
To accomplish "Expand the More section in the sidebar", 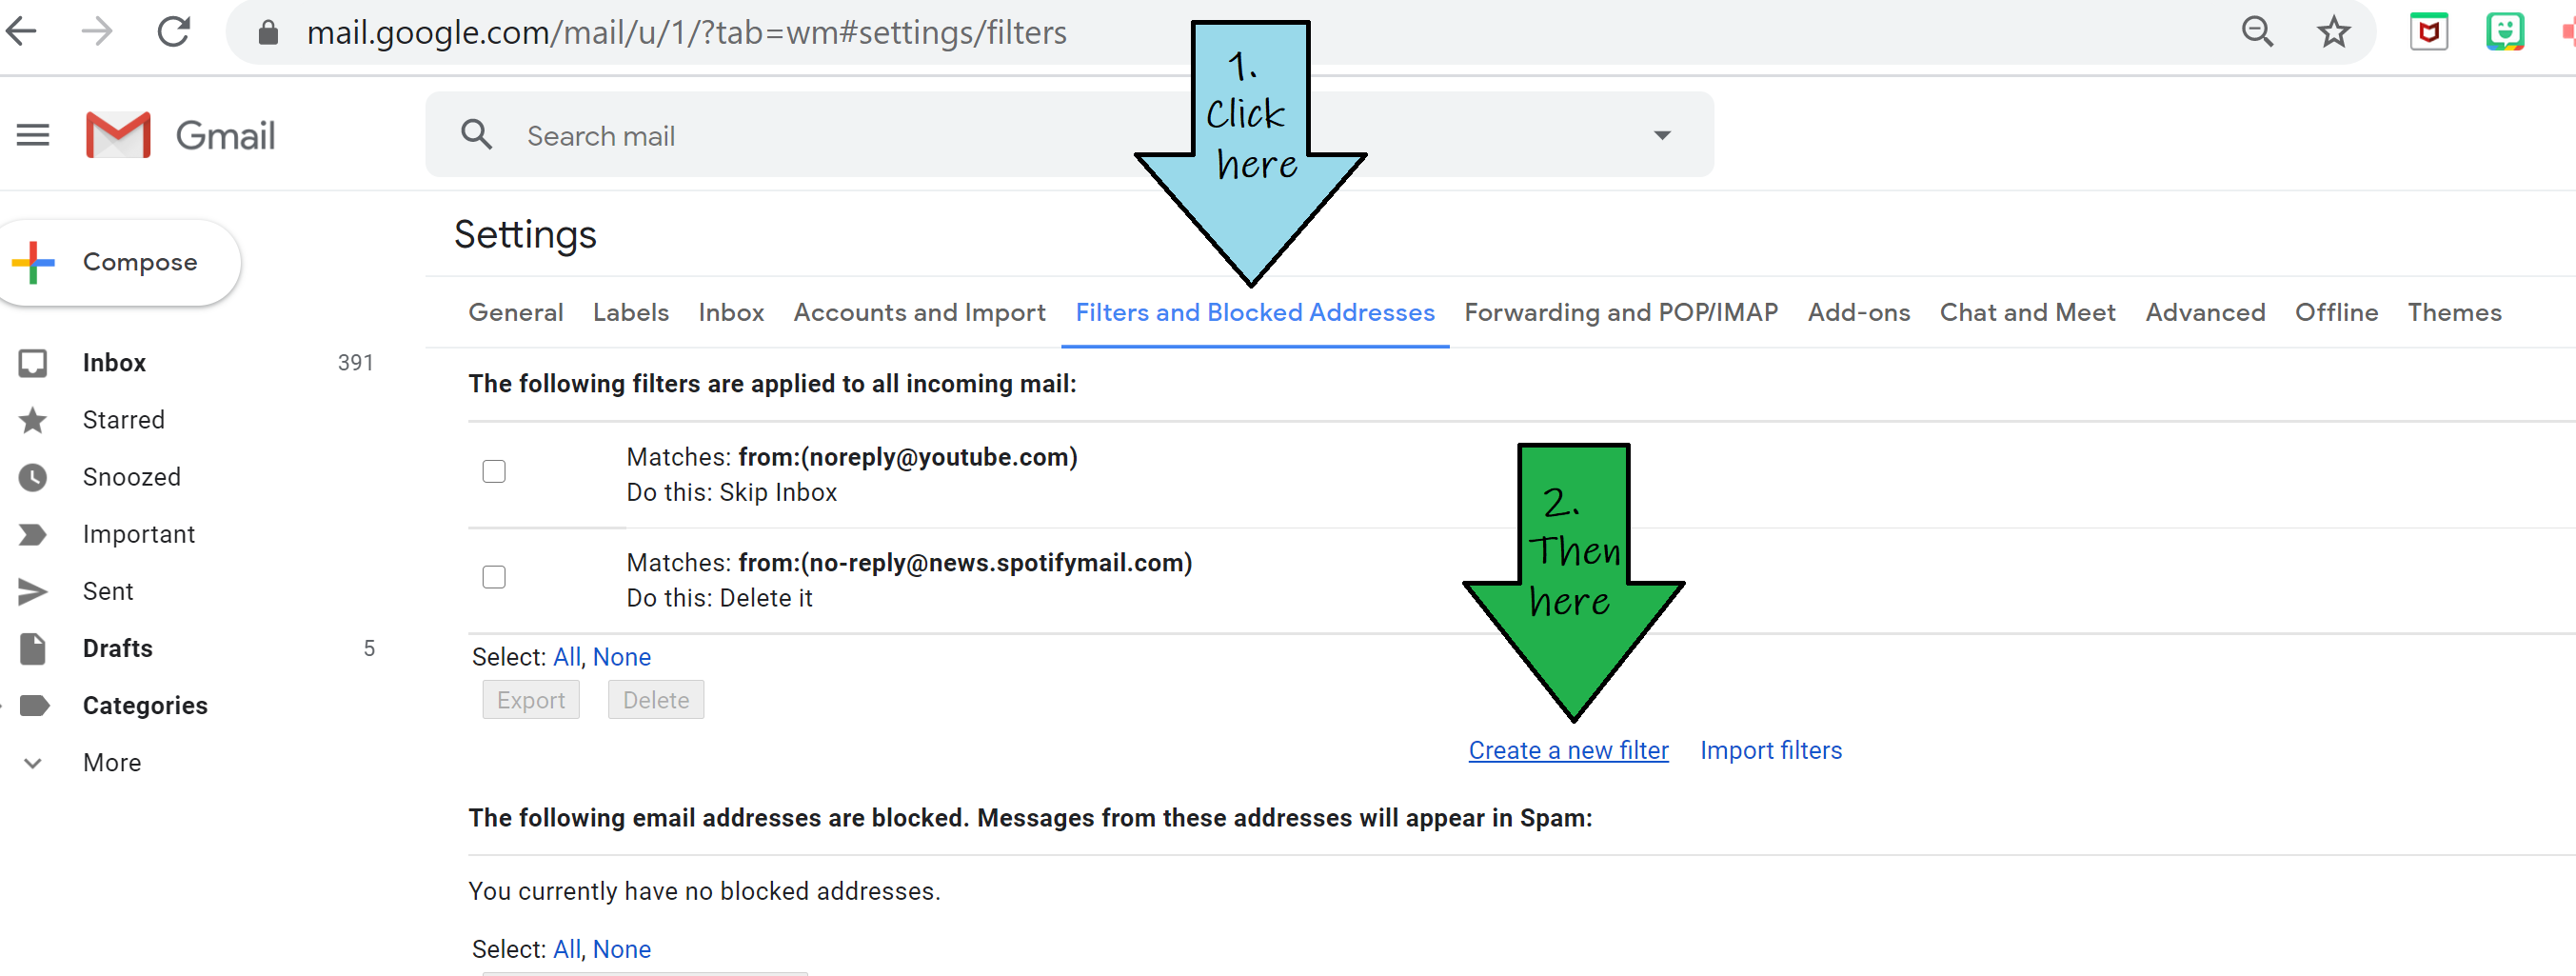I will [33, 762].
